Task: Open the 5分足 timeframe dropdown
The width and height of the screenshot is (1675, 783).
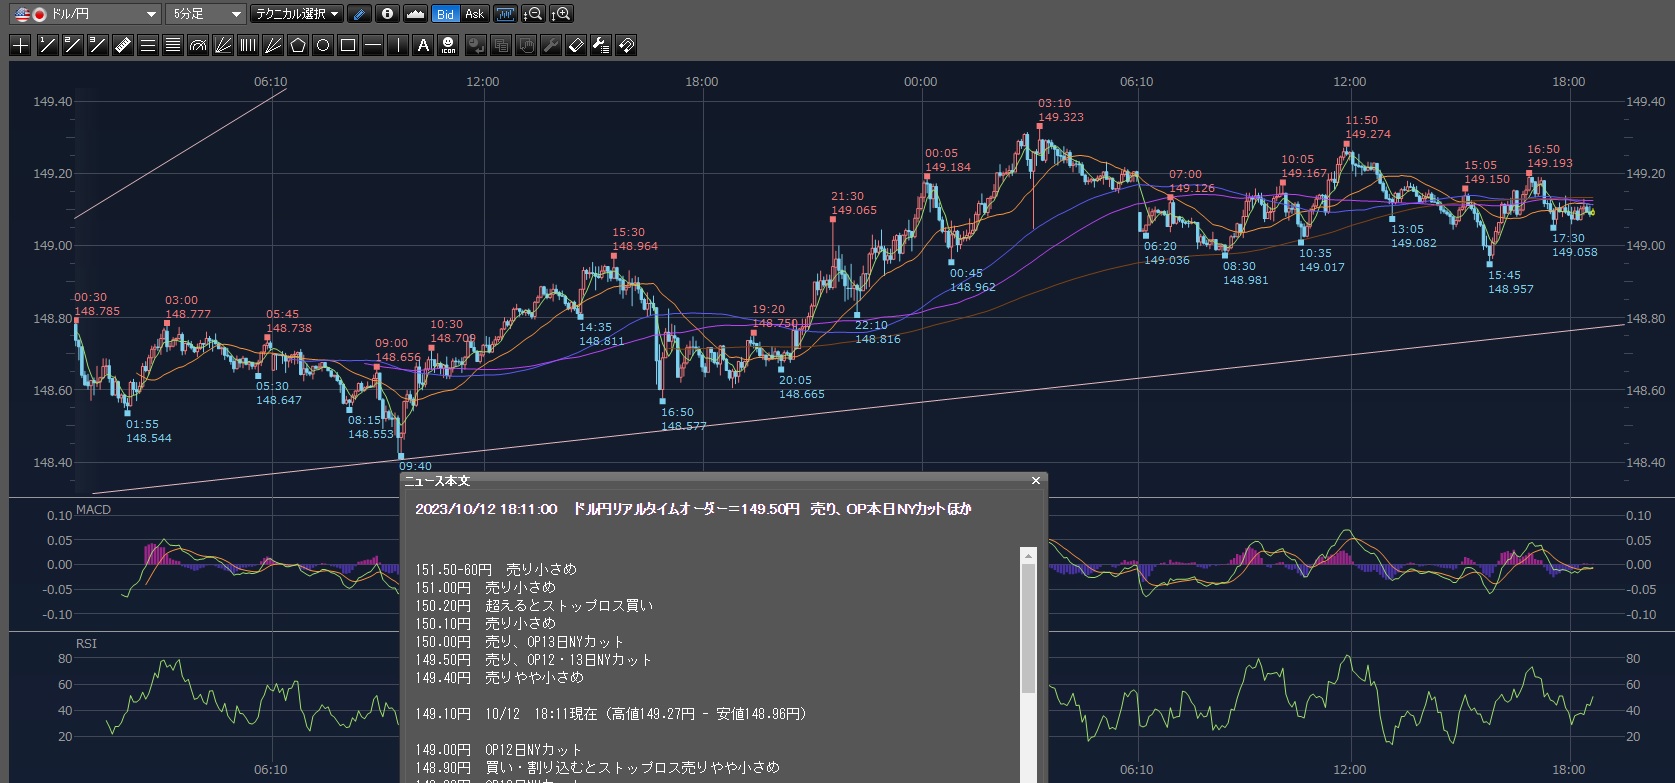Action: pos(205,14)
